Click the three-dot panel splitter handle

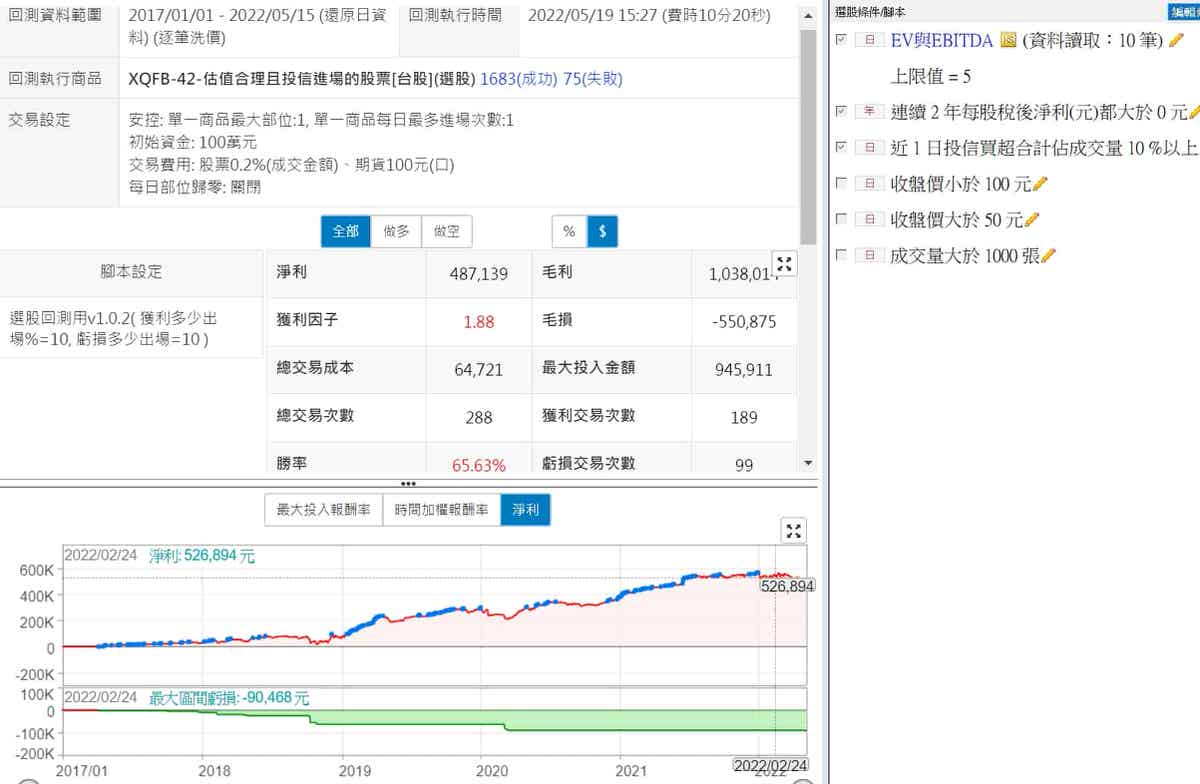pyautogui.click(x=408, y=483)
